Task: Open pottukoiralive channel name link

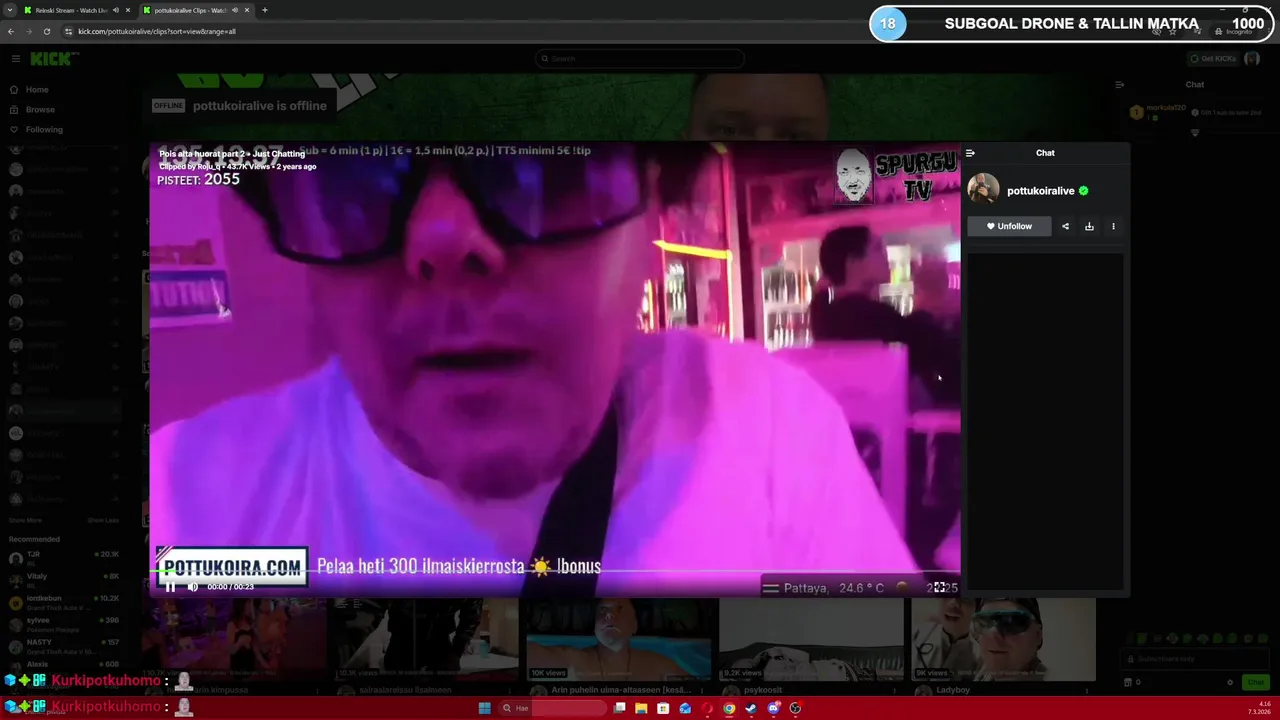Action: pyautogui.click(x=1040, y=191)
